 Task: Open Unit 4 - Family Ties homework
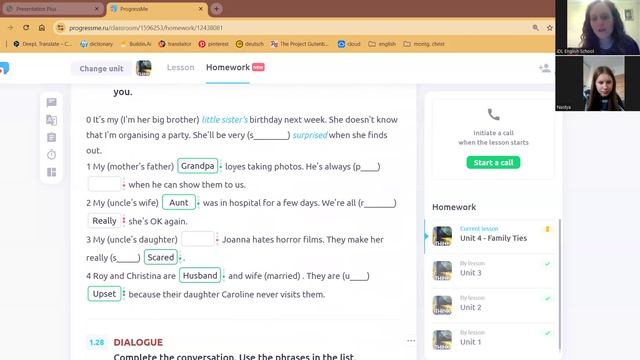(492, 236)
